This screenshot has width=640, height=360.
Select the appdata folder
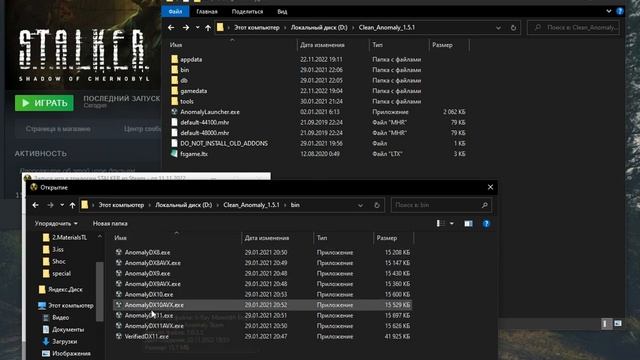tap(191, 59)
